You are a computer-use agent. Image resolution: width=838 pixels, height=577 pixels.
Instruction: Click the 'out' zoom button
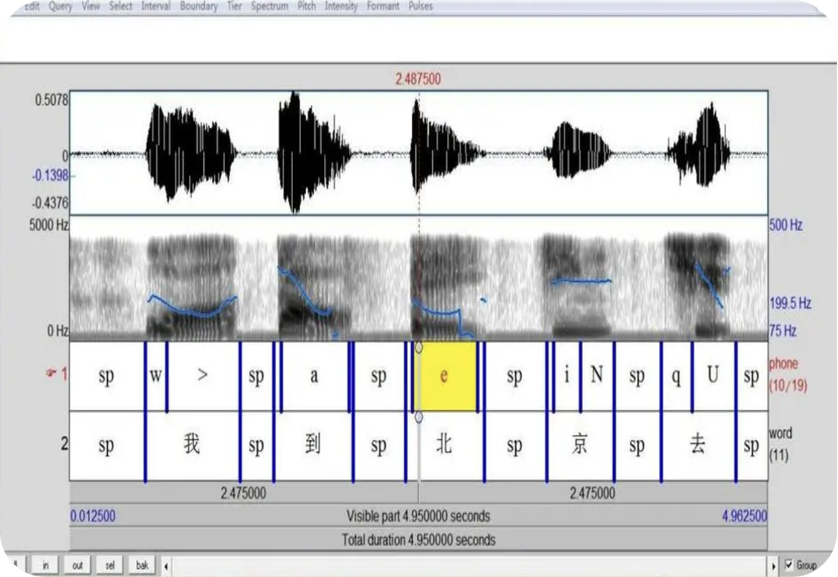point(77,565)
